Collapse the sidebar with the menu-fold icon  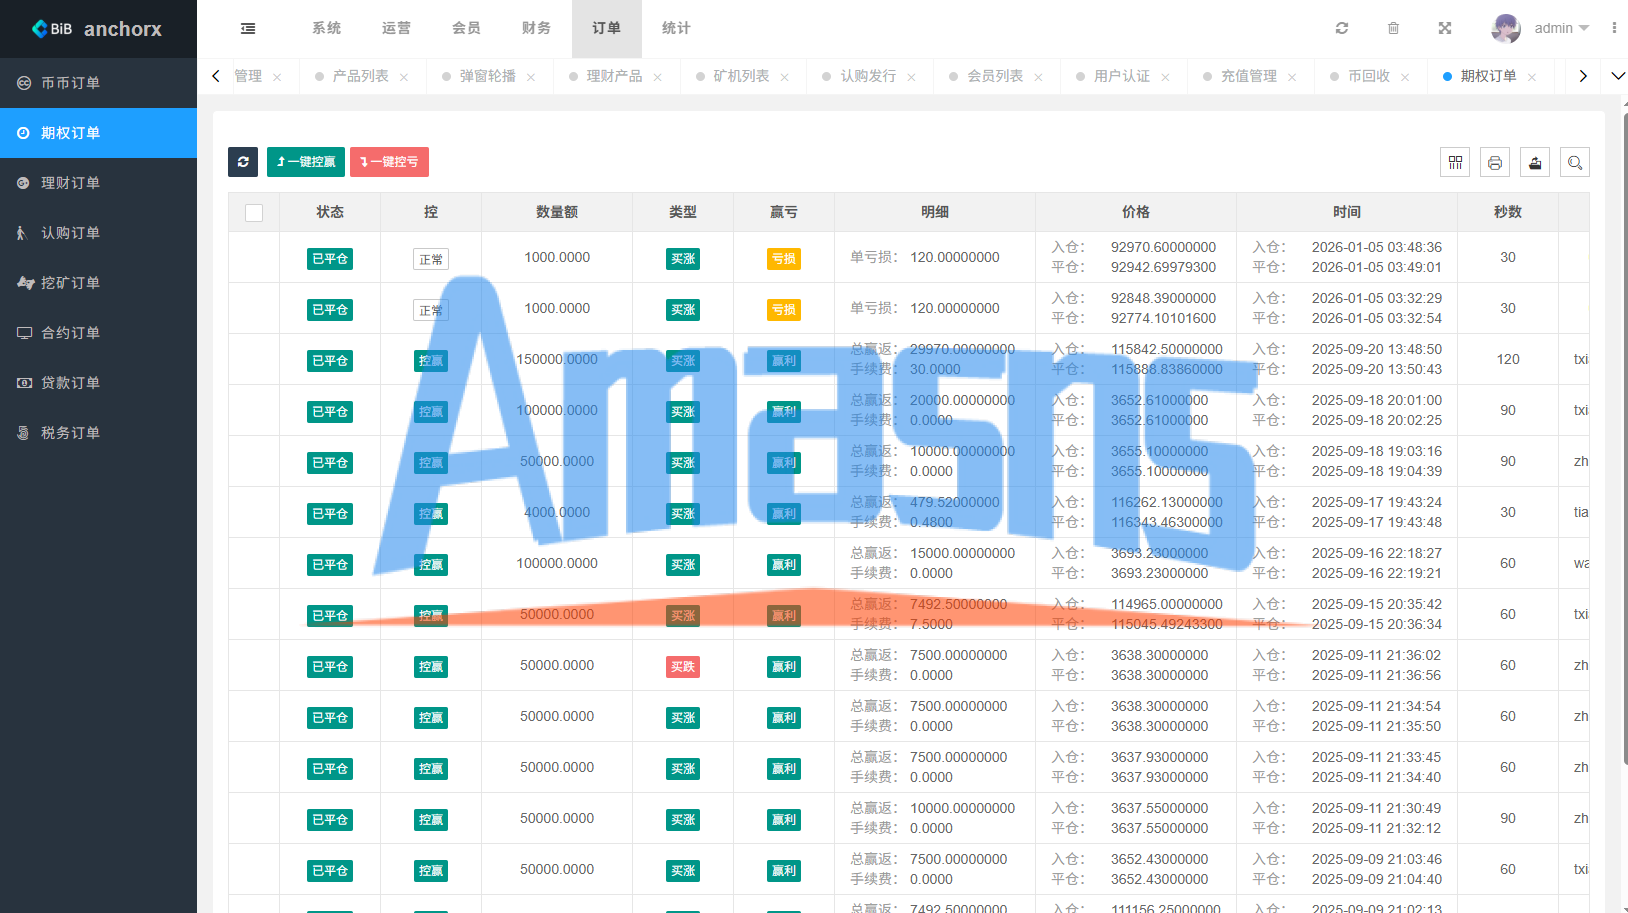tap(248, 28)
